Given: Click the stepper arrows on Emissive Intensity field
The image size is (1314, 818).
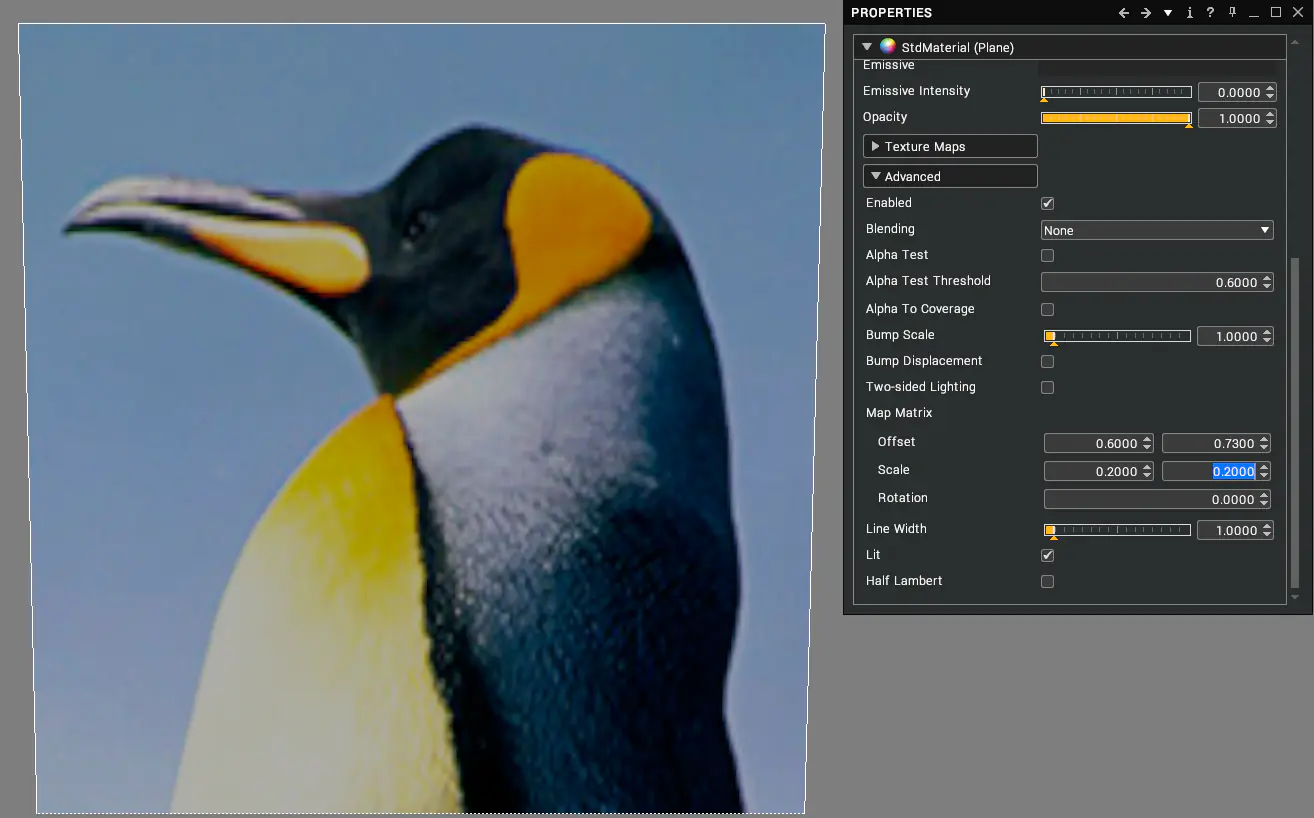Looking at the screenshot, I should [1270, 92].
